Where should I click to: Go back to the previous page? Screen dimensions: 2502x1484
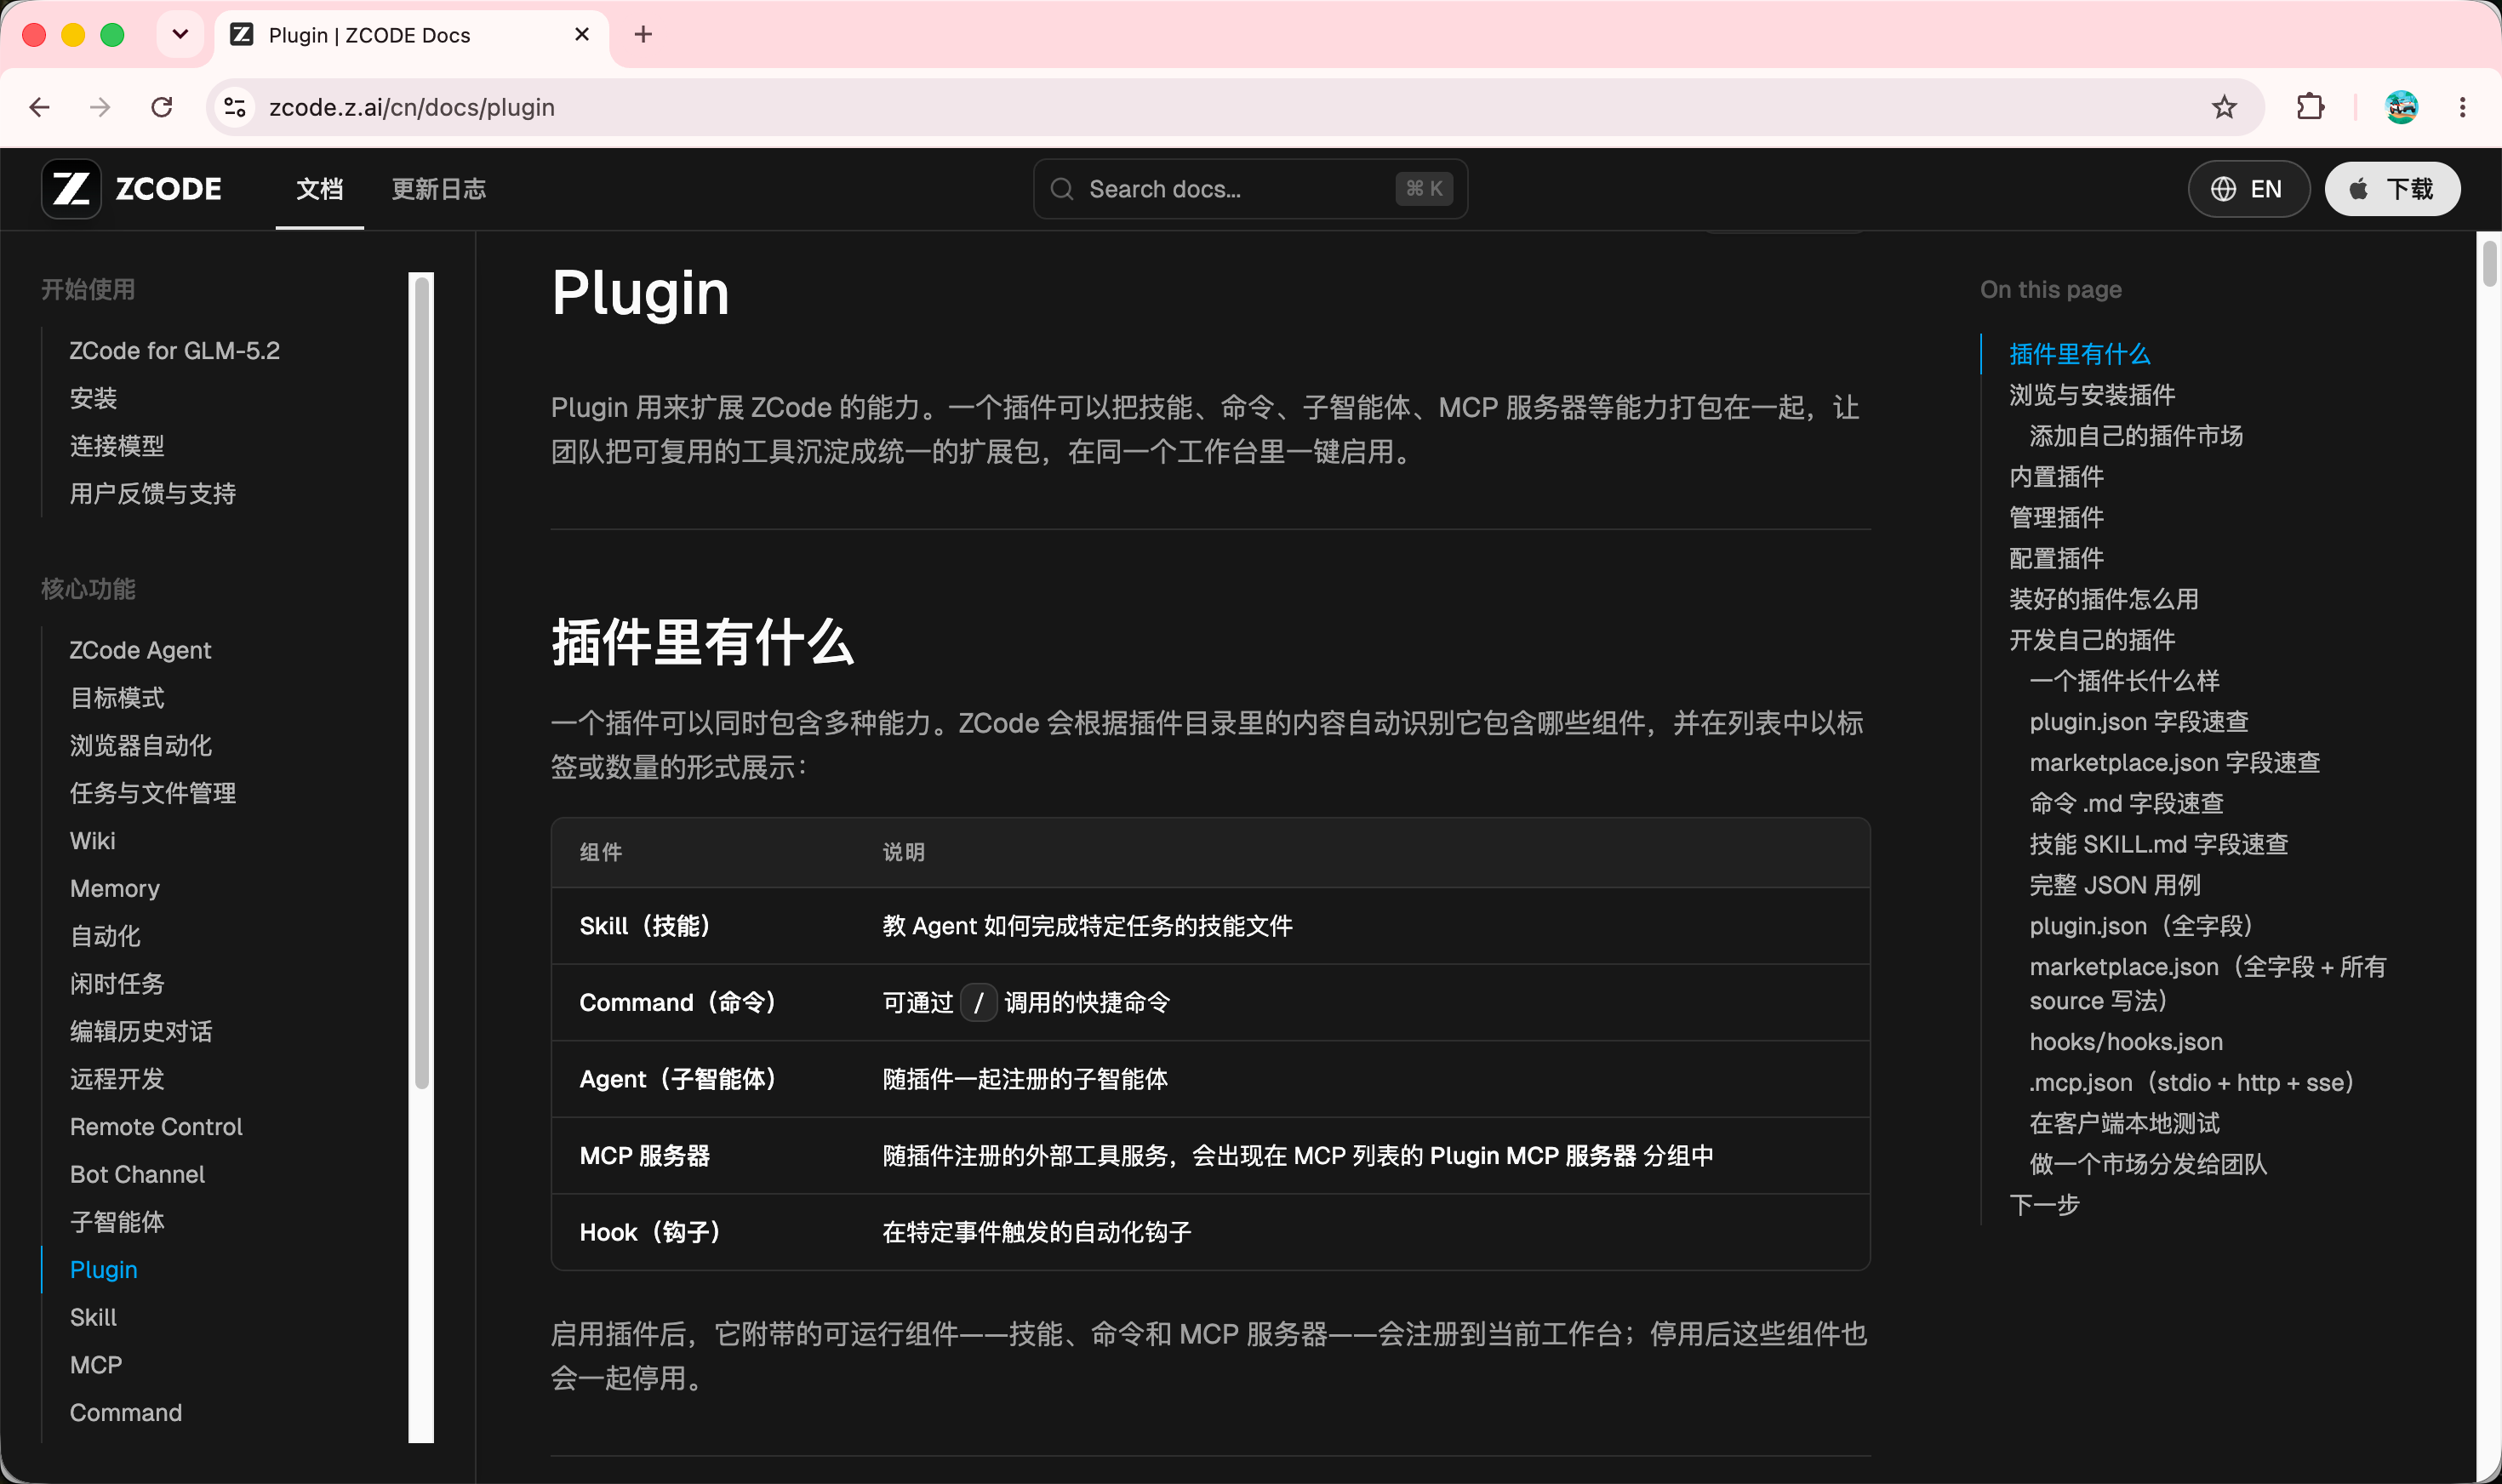click(x=39, y=107)
